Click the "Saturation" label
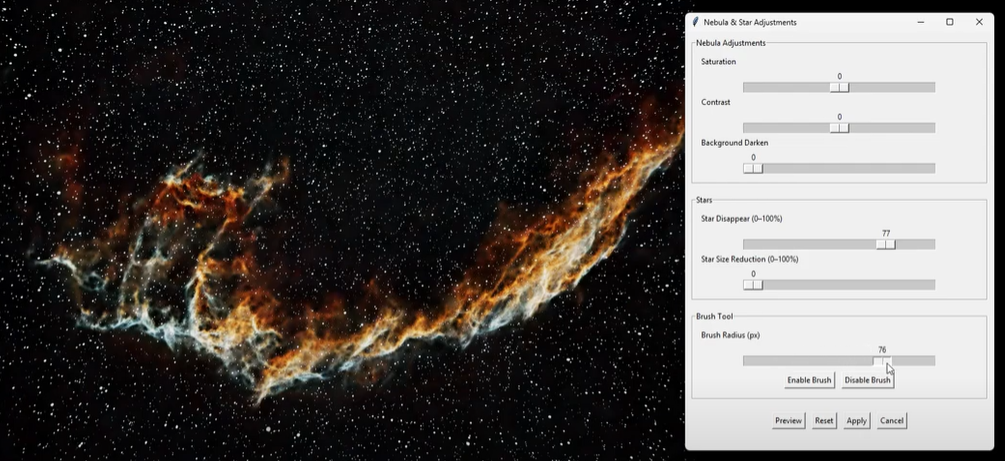1005x461 pixels. coord(718,62)
